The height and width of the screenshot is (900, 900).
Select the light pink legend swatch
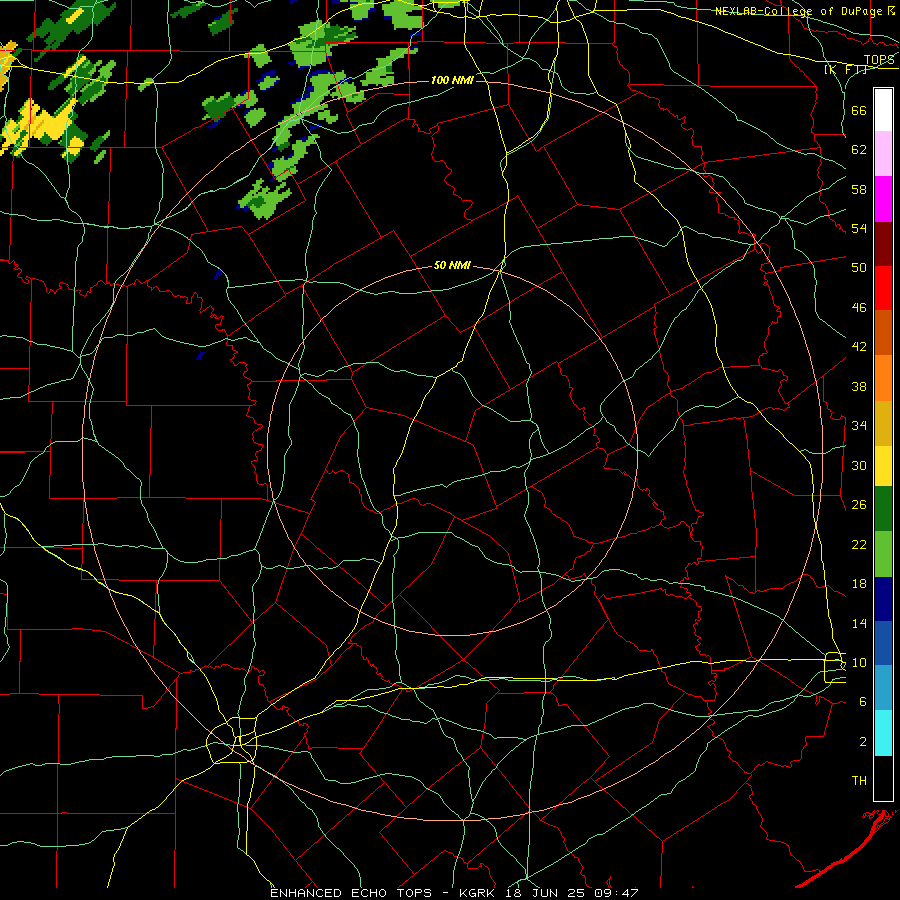click(883, 153)
